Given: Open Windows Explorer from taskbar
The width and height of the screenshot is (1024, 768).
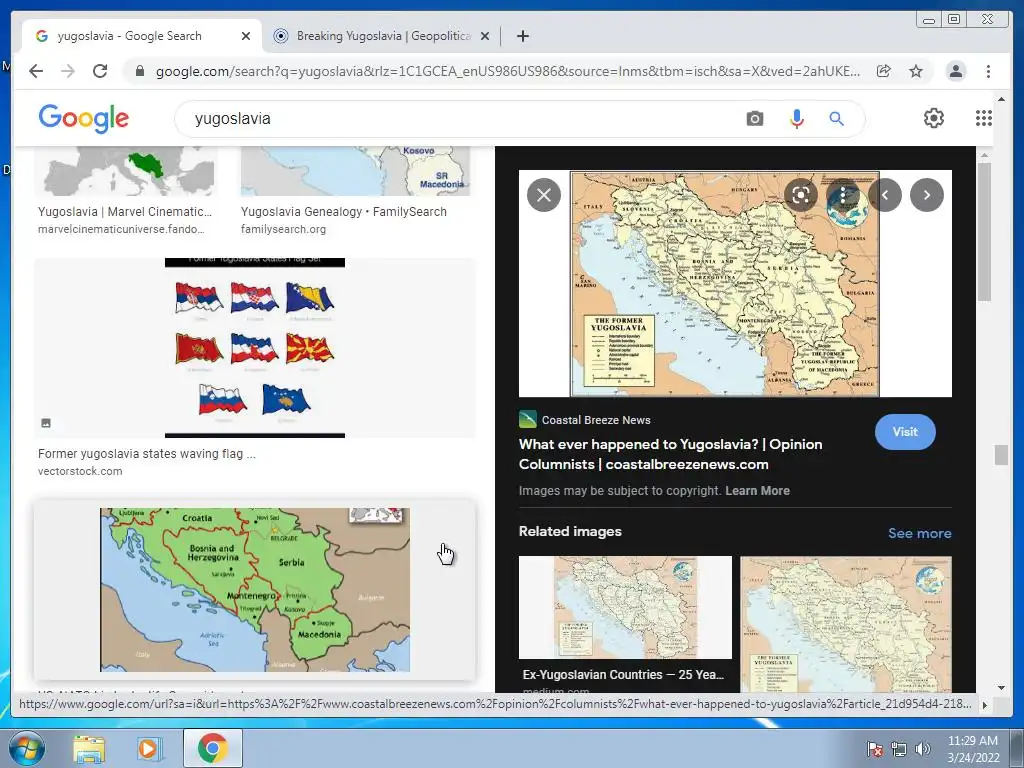Looking at the screenshot, I should point(89,748).
